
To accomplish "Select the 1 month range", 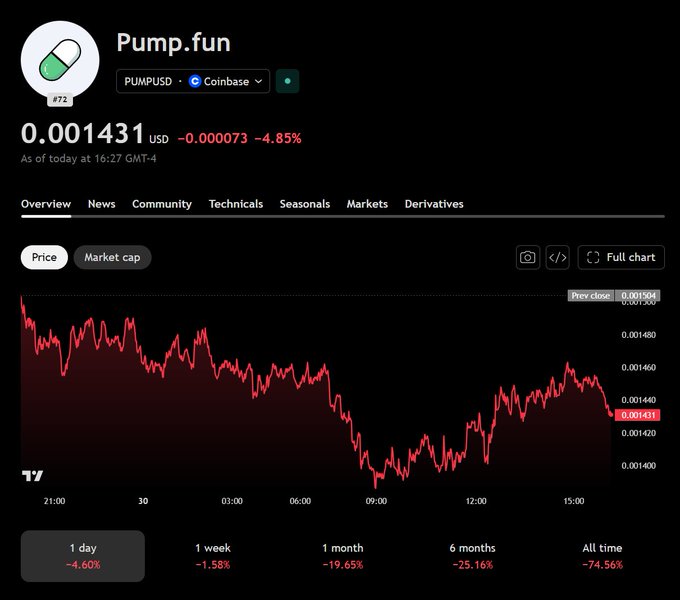I will [x=343, y=556].
